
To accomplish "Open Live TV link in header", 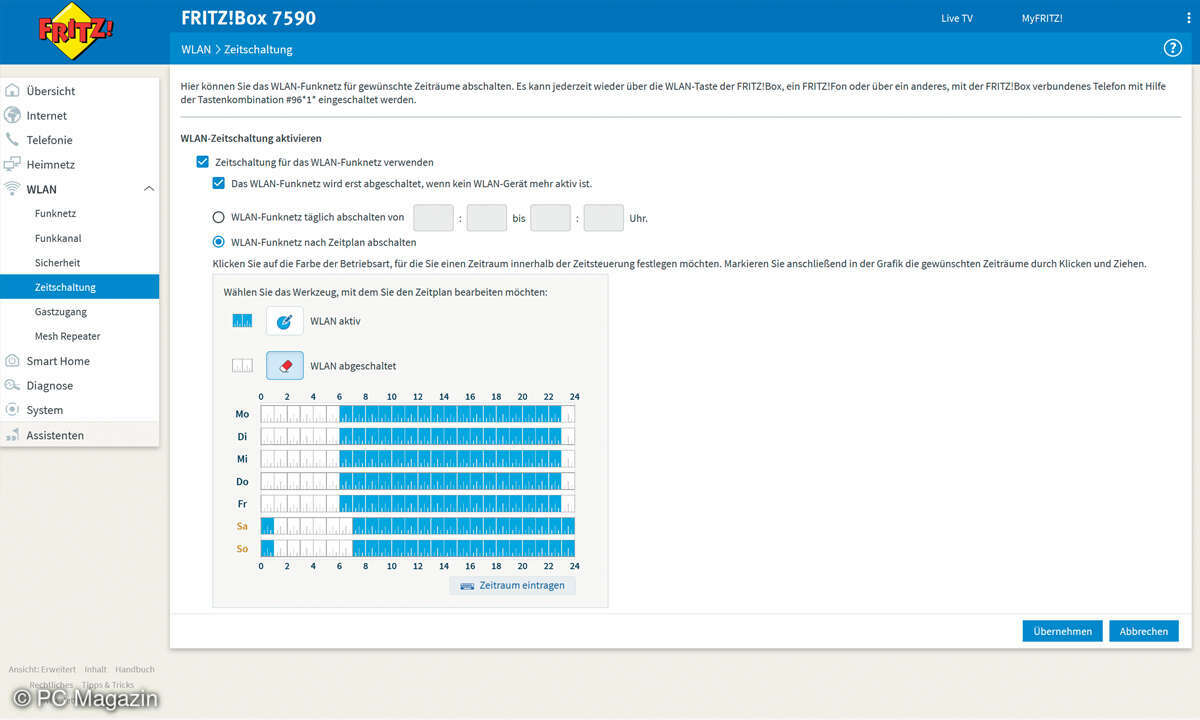I will coord(957,18).
